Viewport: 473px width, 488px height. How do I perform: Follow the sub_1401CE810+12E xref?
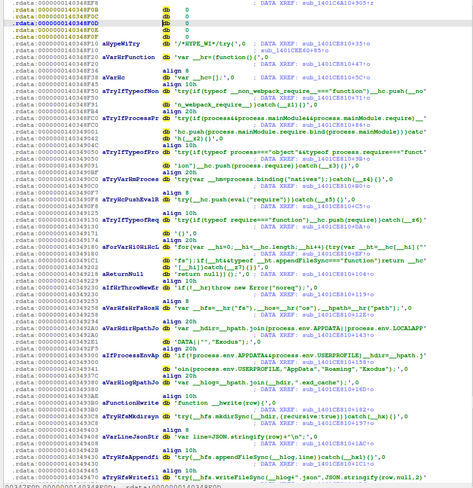tap(338, 315)
